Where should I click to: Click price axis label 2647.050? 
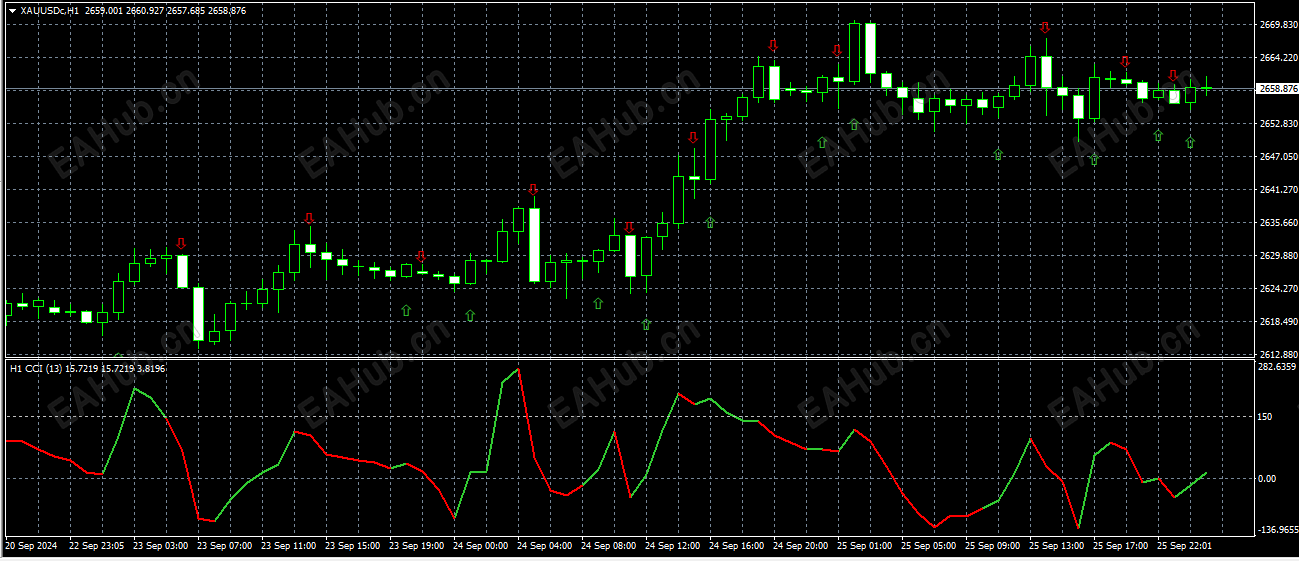click(x=1279, y=156)
